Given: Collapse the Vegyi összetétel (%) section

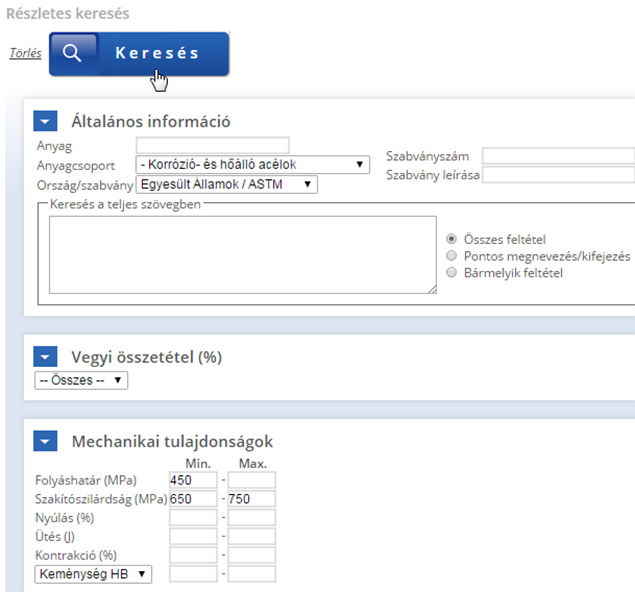Looking at the screenshot, I should pos(45,357).
